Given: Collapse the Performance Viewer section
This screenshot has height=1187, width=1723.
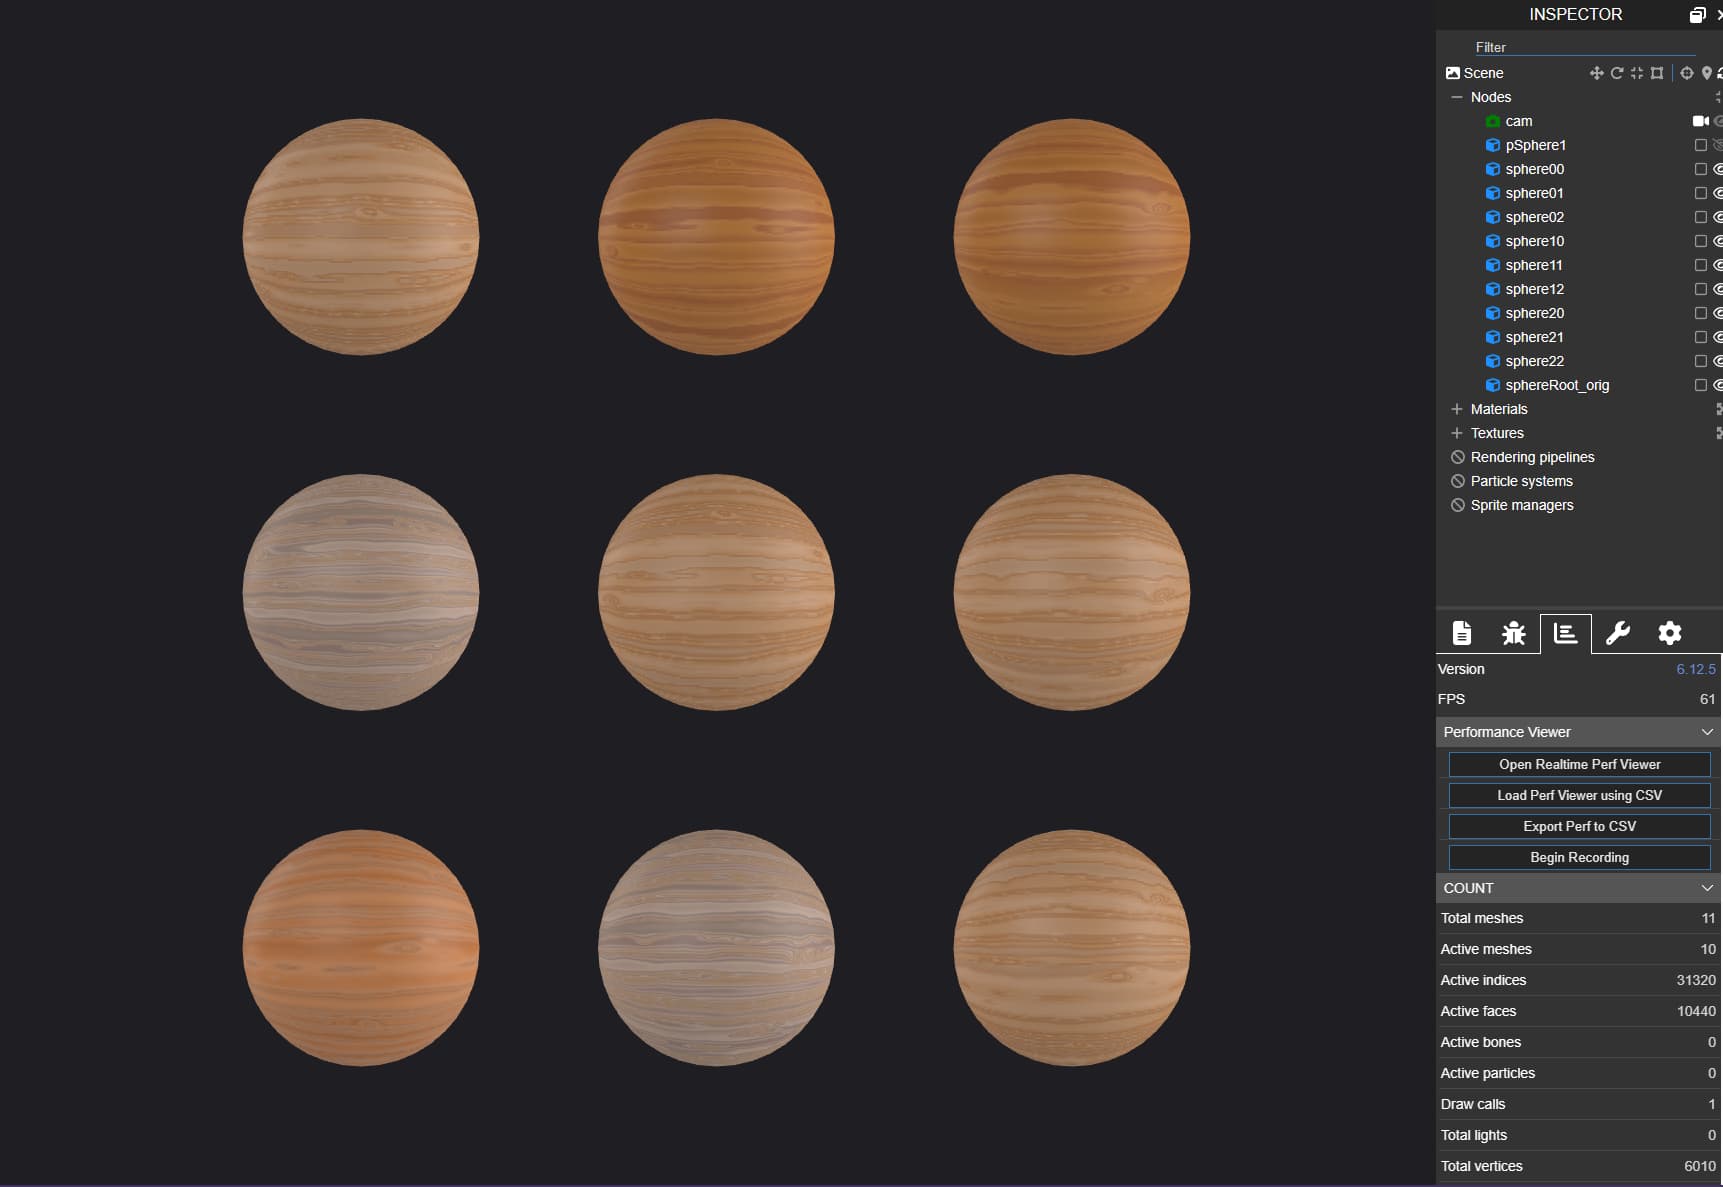Looking at the screenshot, I should 1707,732.
